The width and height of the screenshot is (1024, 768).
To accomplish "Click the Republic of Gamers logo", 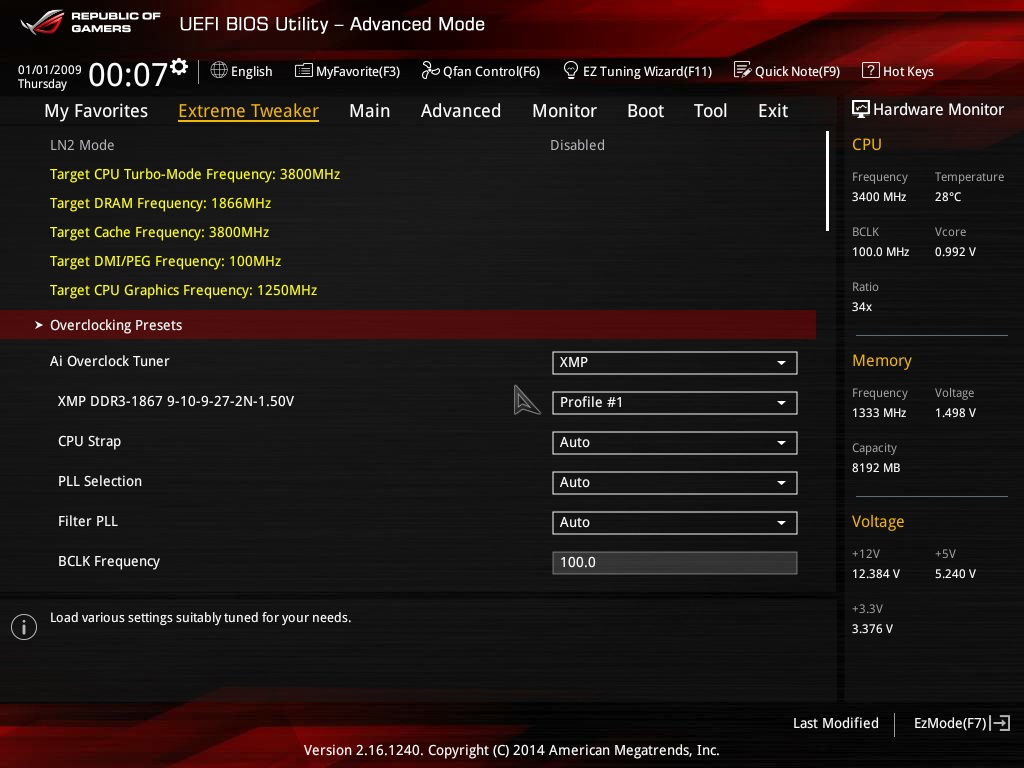I will [90, 22].
